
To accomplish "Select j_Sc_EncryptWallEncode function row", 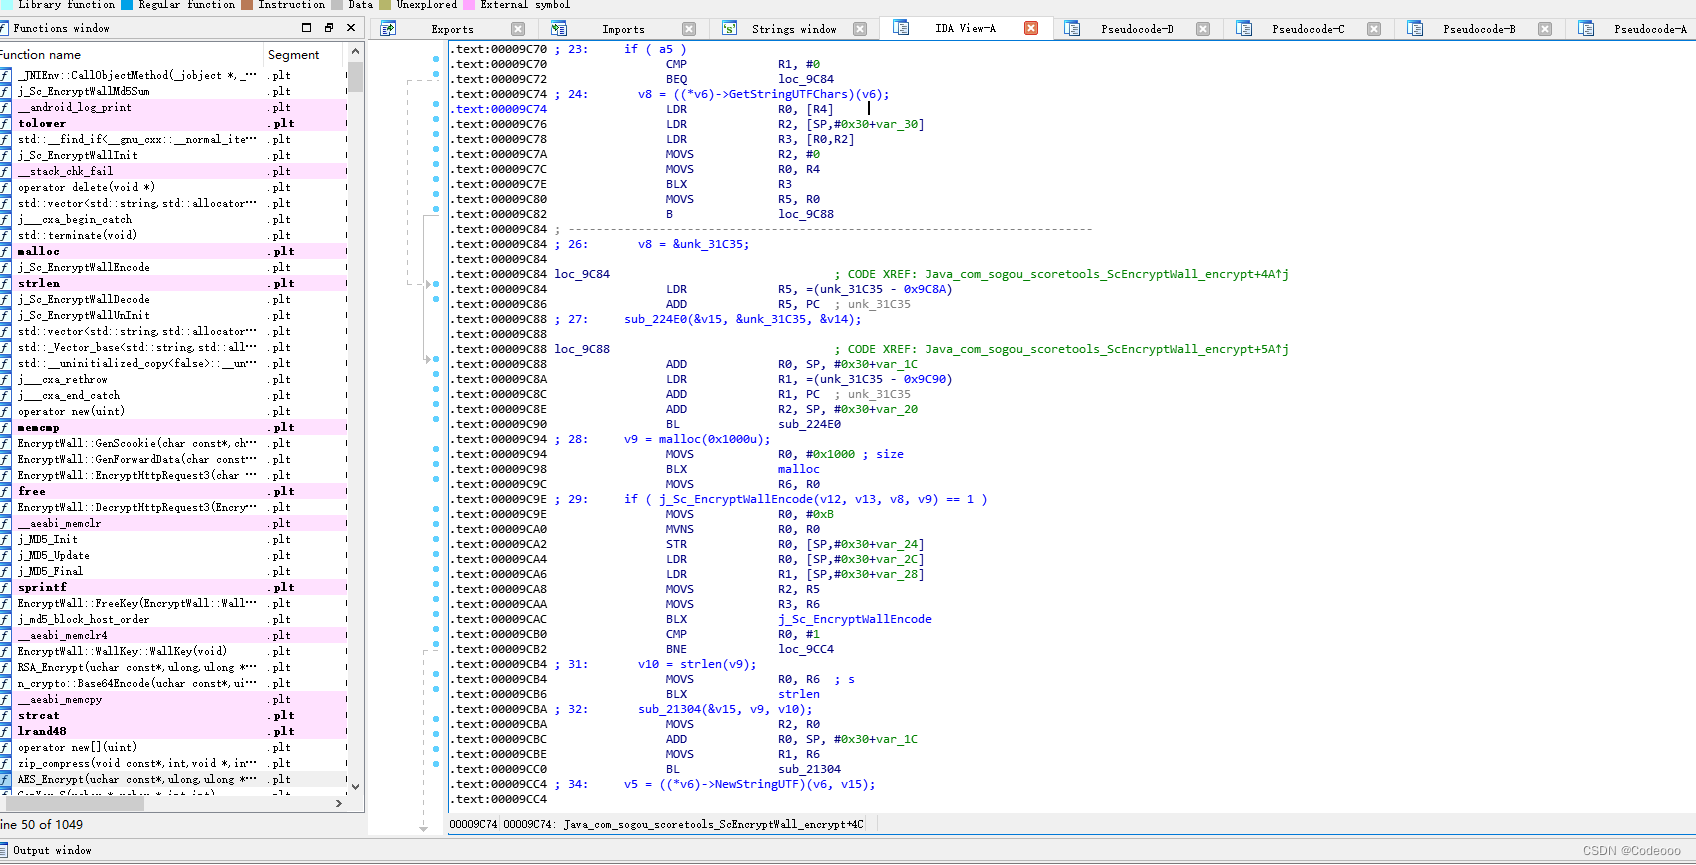I will 173,267.
